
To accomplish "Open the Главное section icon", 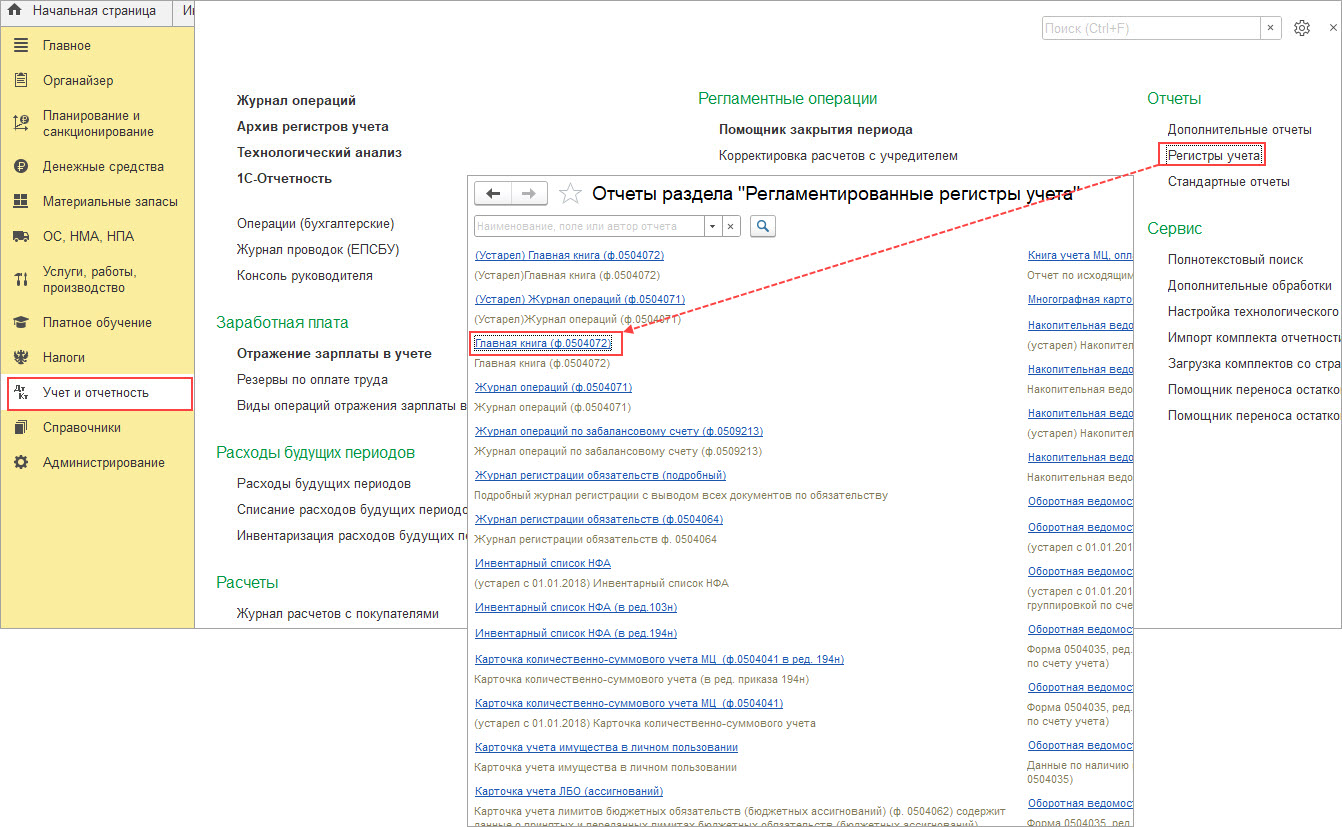I will click(21, 46).
